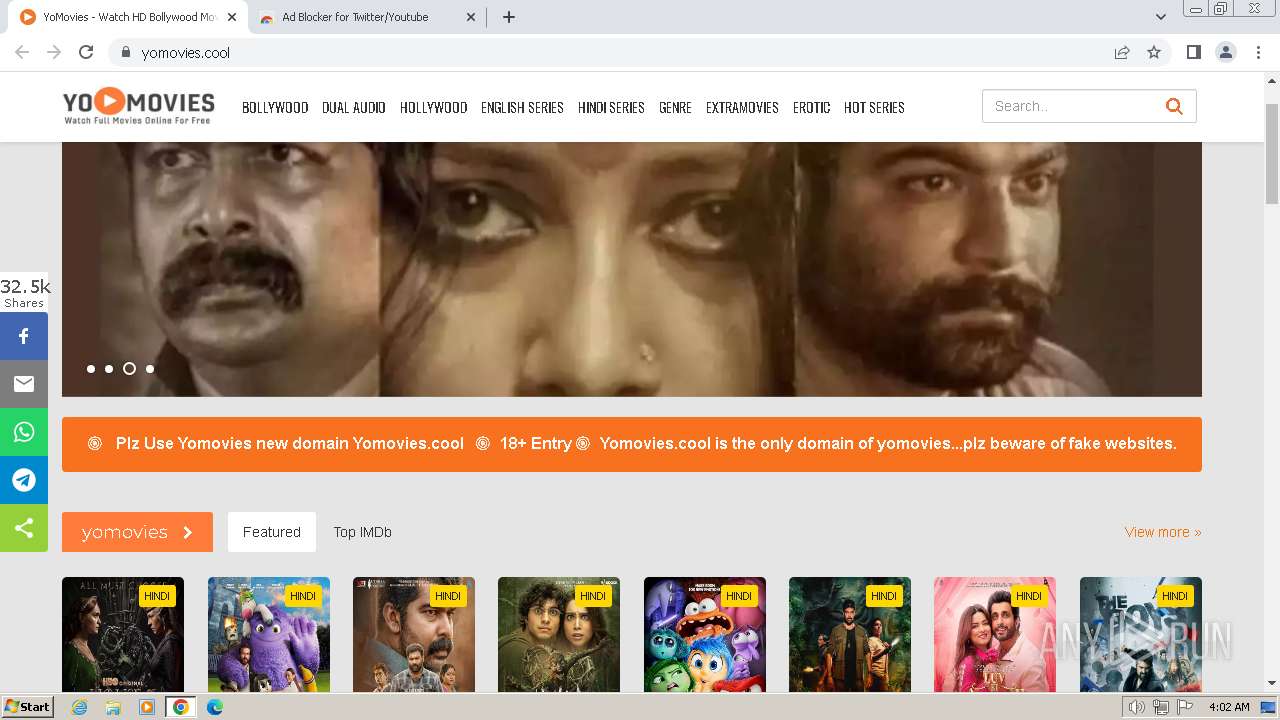The image size is (1280, 720).
Task: Click the 18+ Entry link
Action: point(536,443)
